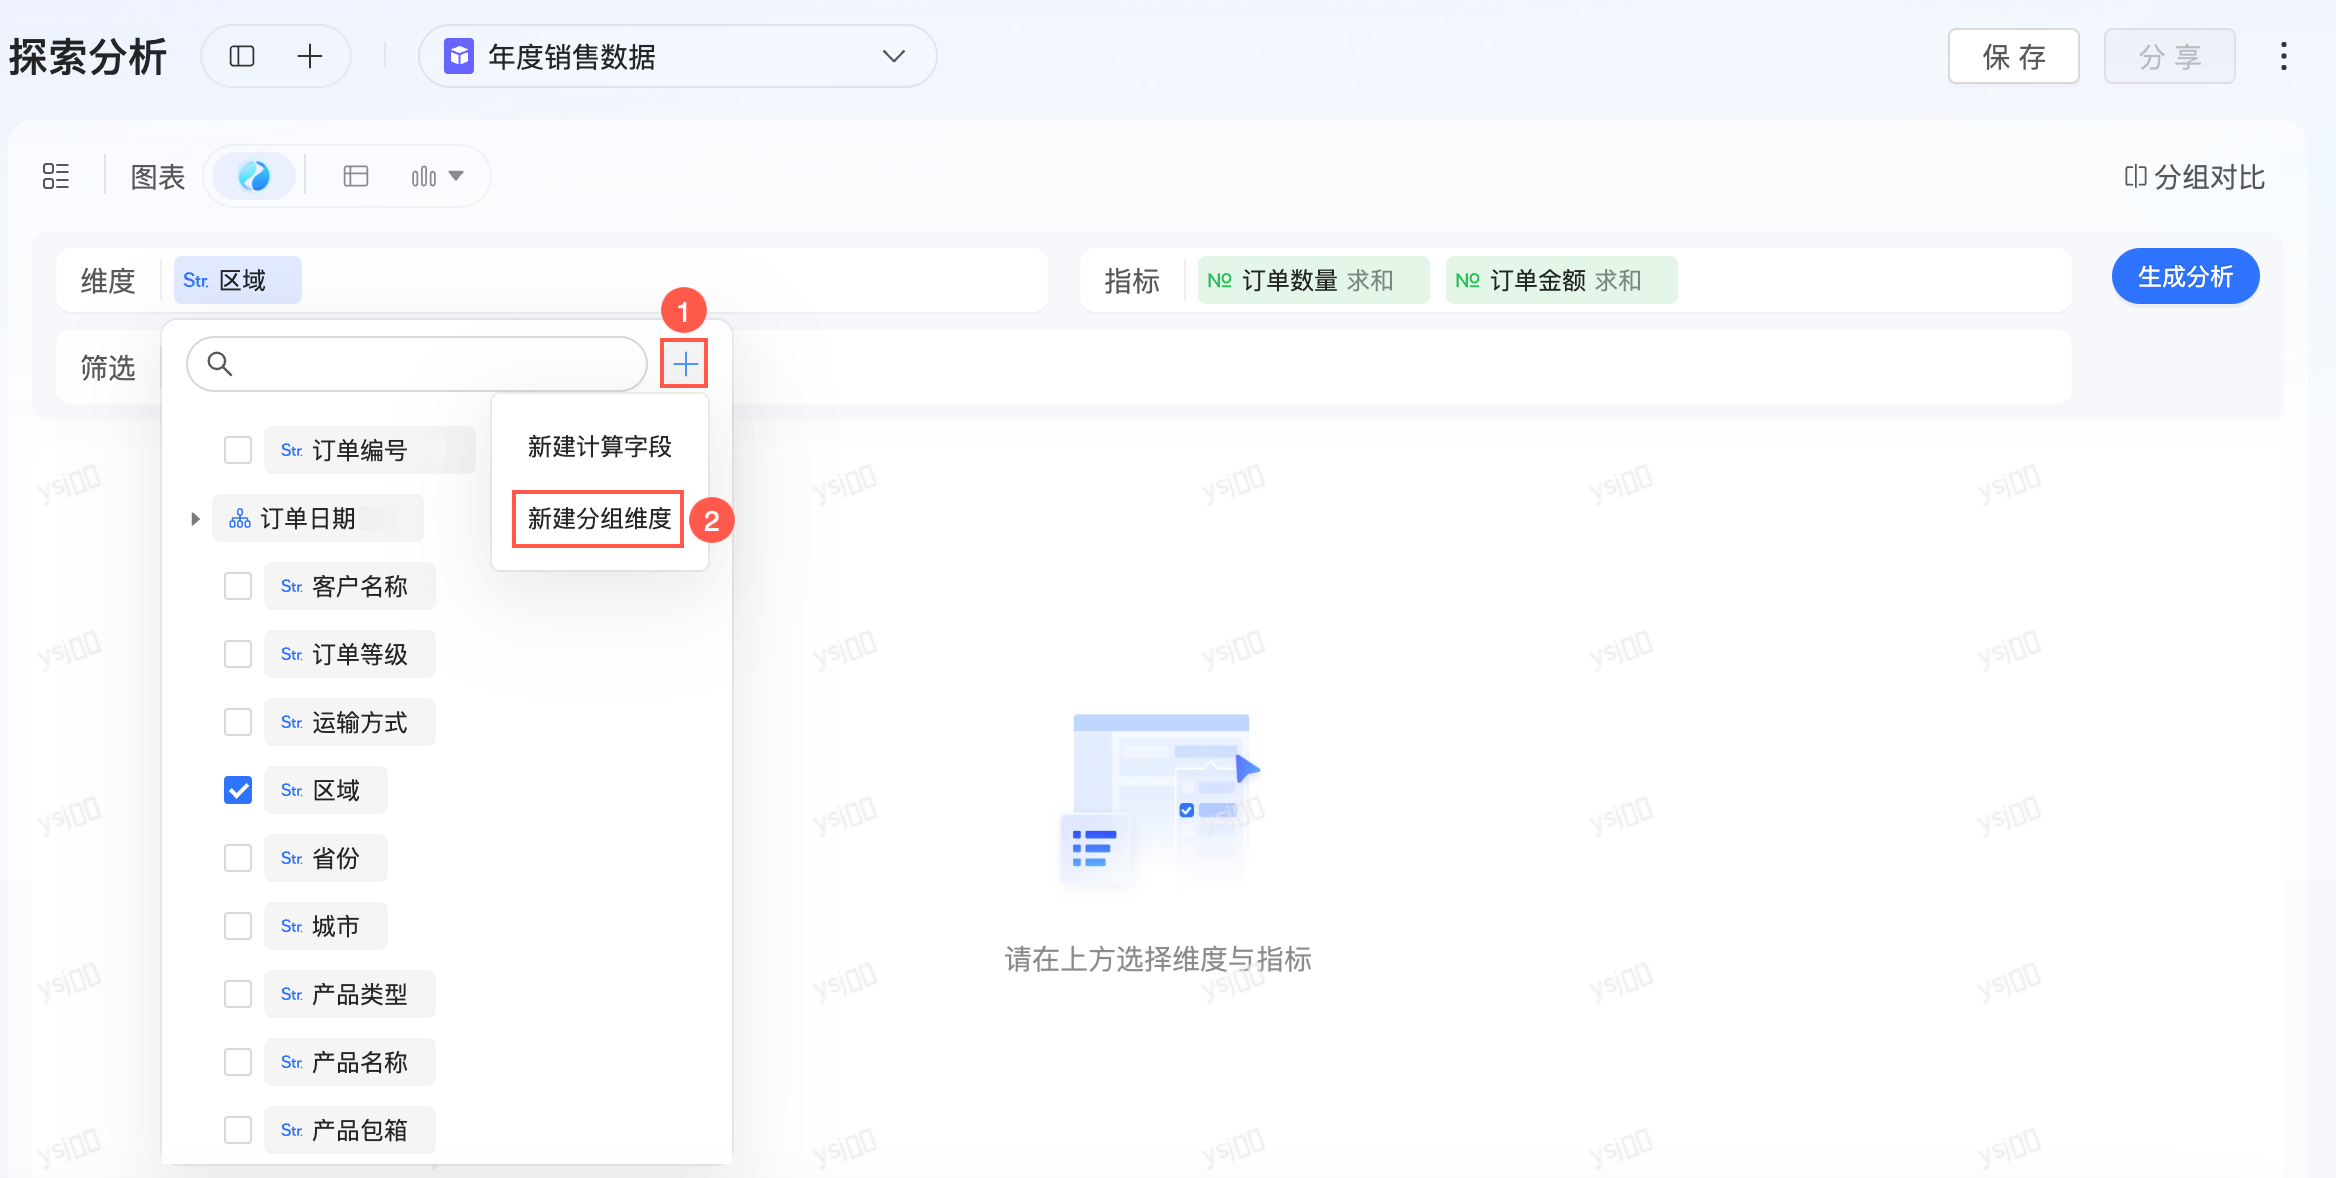This screenshot has height=1178, width=2336.
Task: Check the 订单编号 field checkbox
Action: point(238,450)
